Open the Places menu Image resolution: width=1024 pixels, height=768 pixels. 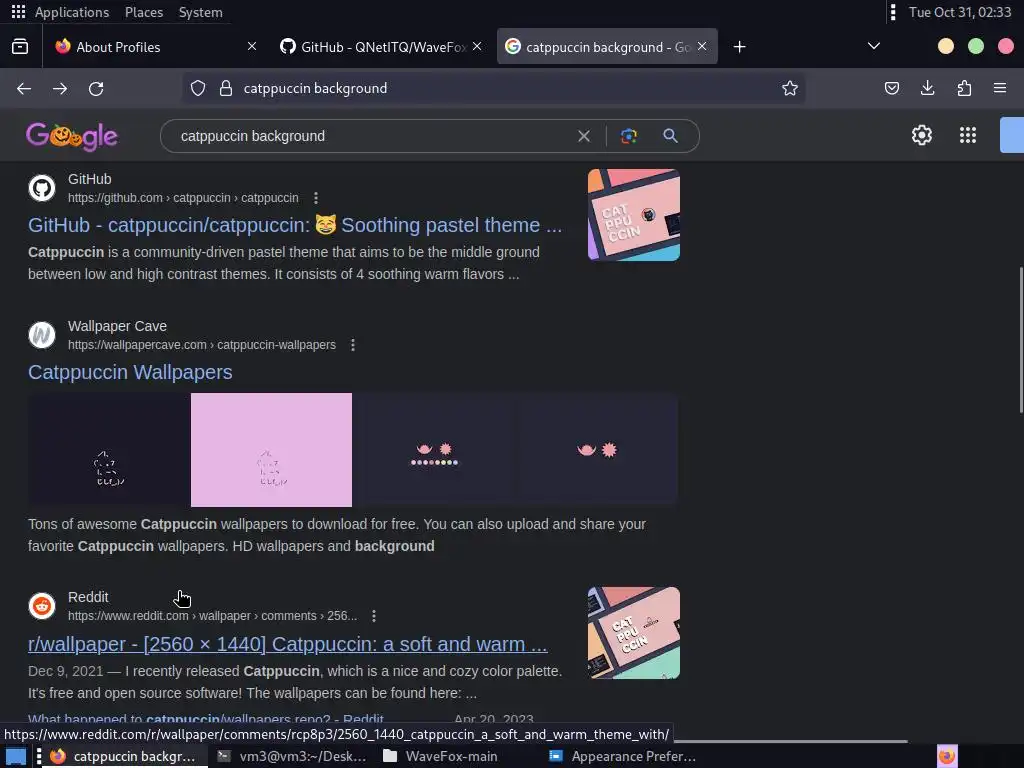144,12
